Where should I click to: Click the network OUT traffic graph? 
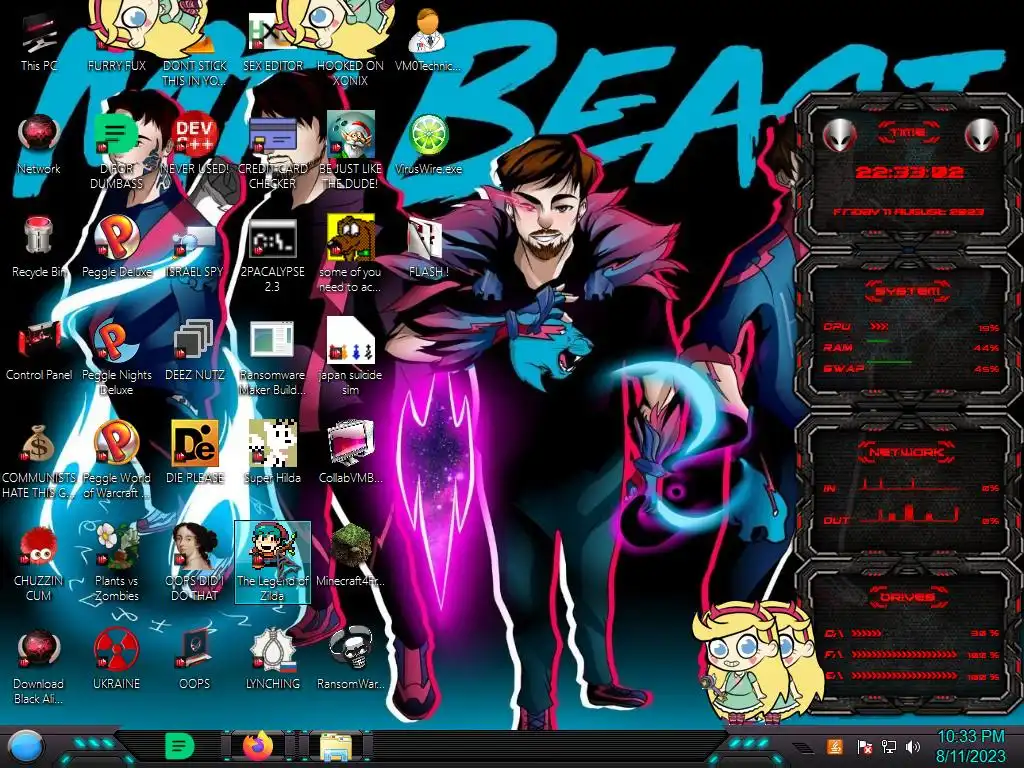pos(910,515)
